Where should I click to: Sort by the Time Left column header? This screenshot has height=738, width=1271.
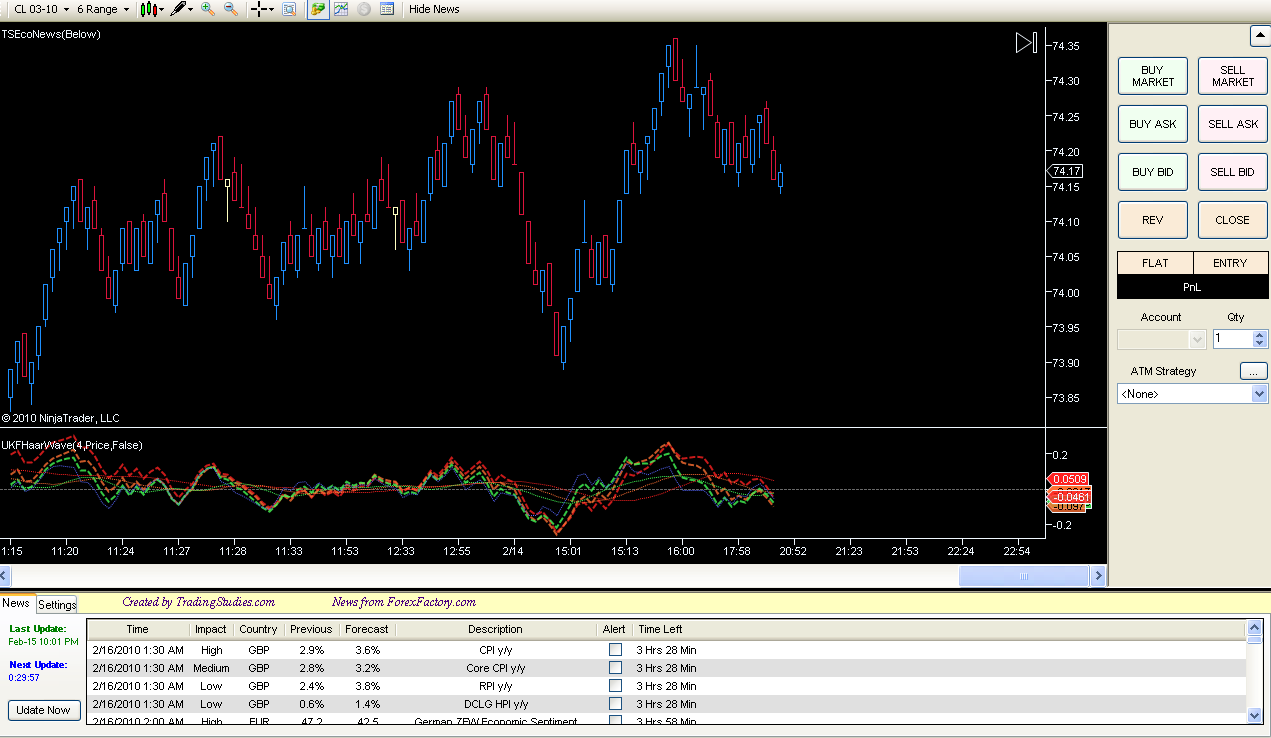click(x=660, y=629)
